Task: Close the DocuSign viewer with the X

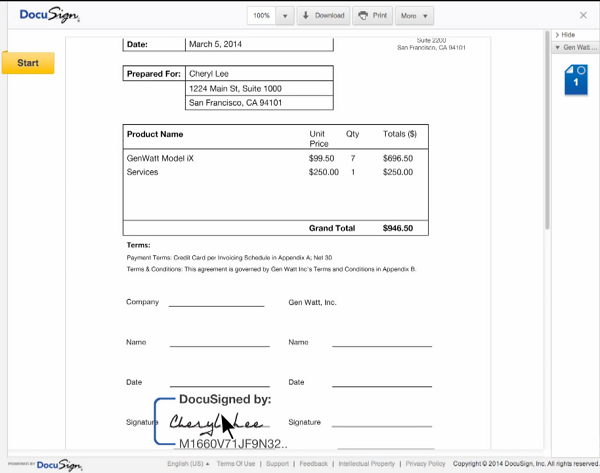Action: (x=583, y=15)
